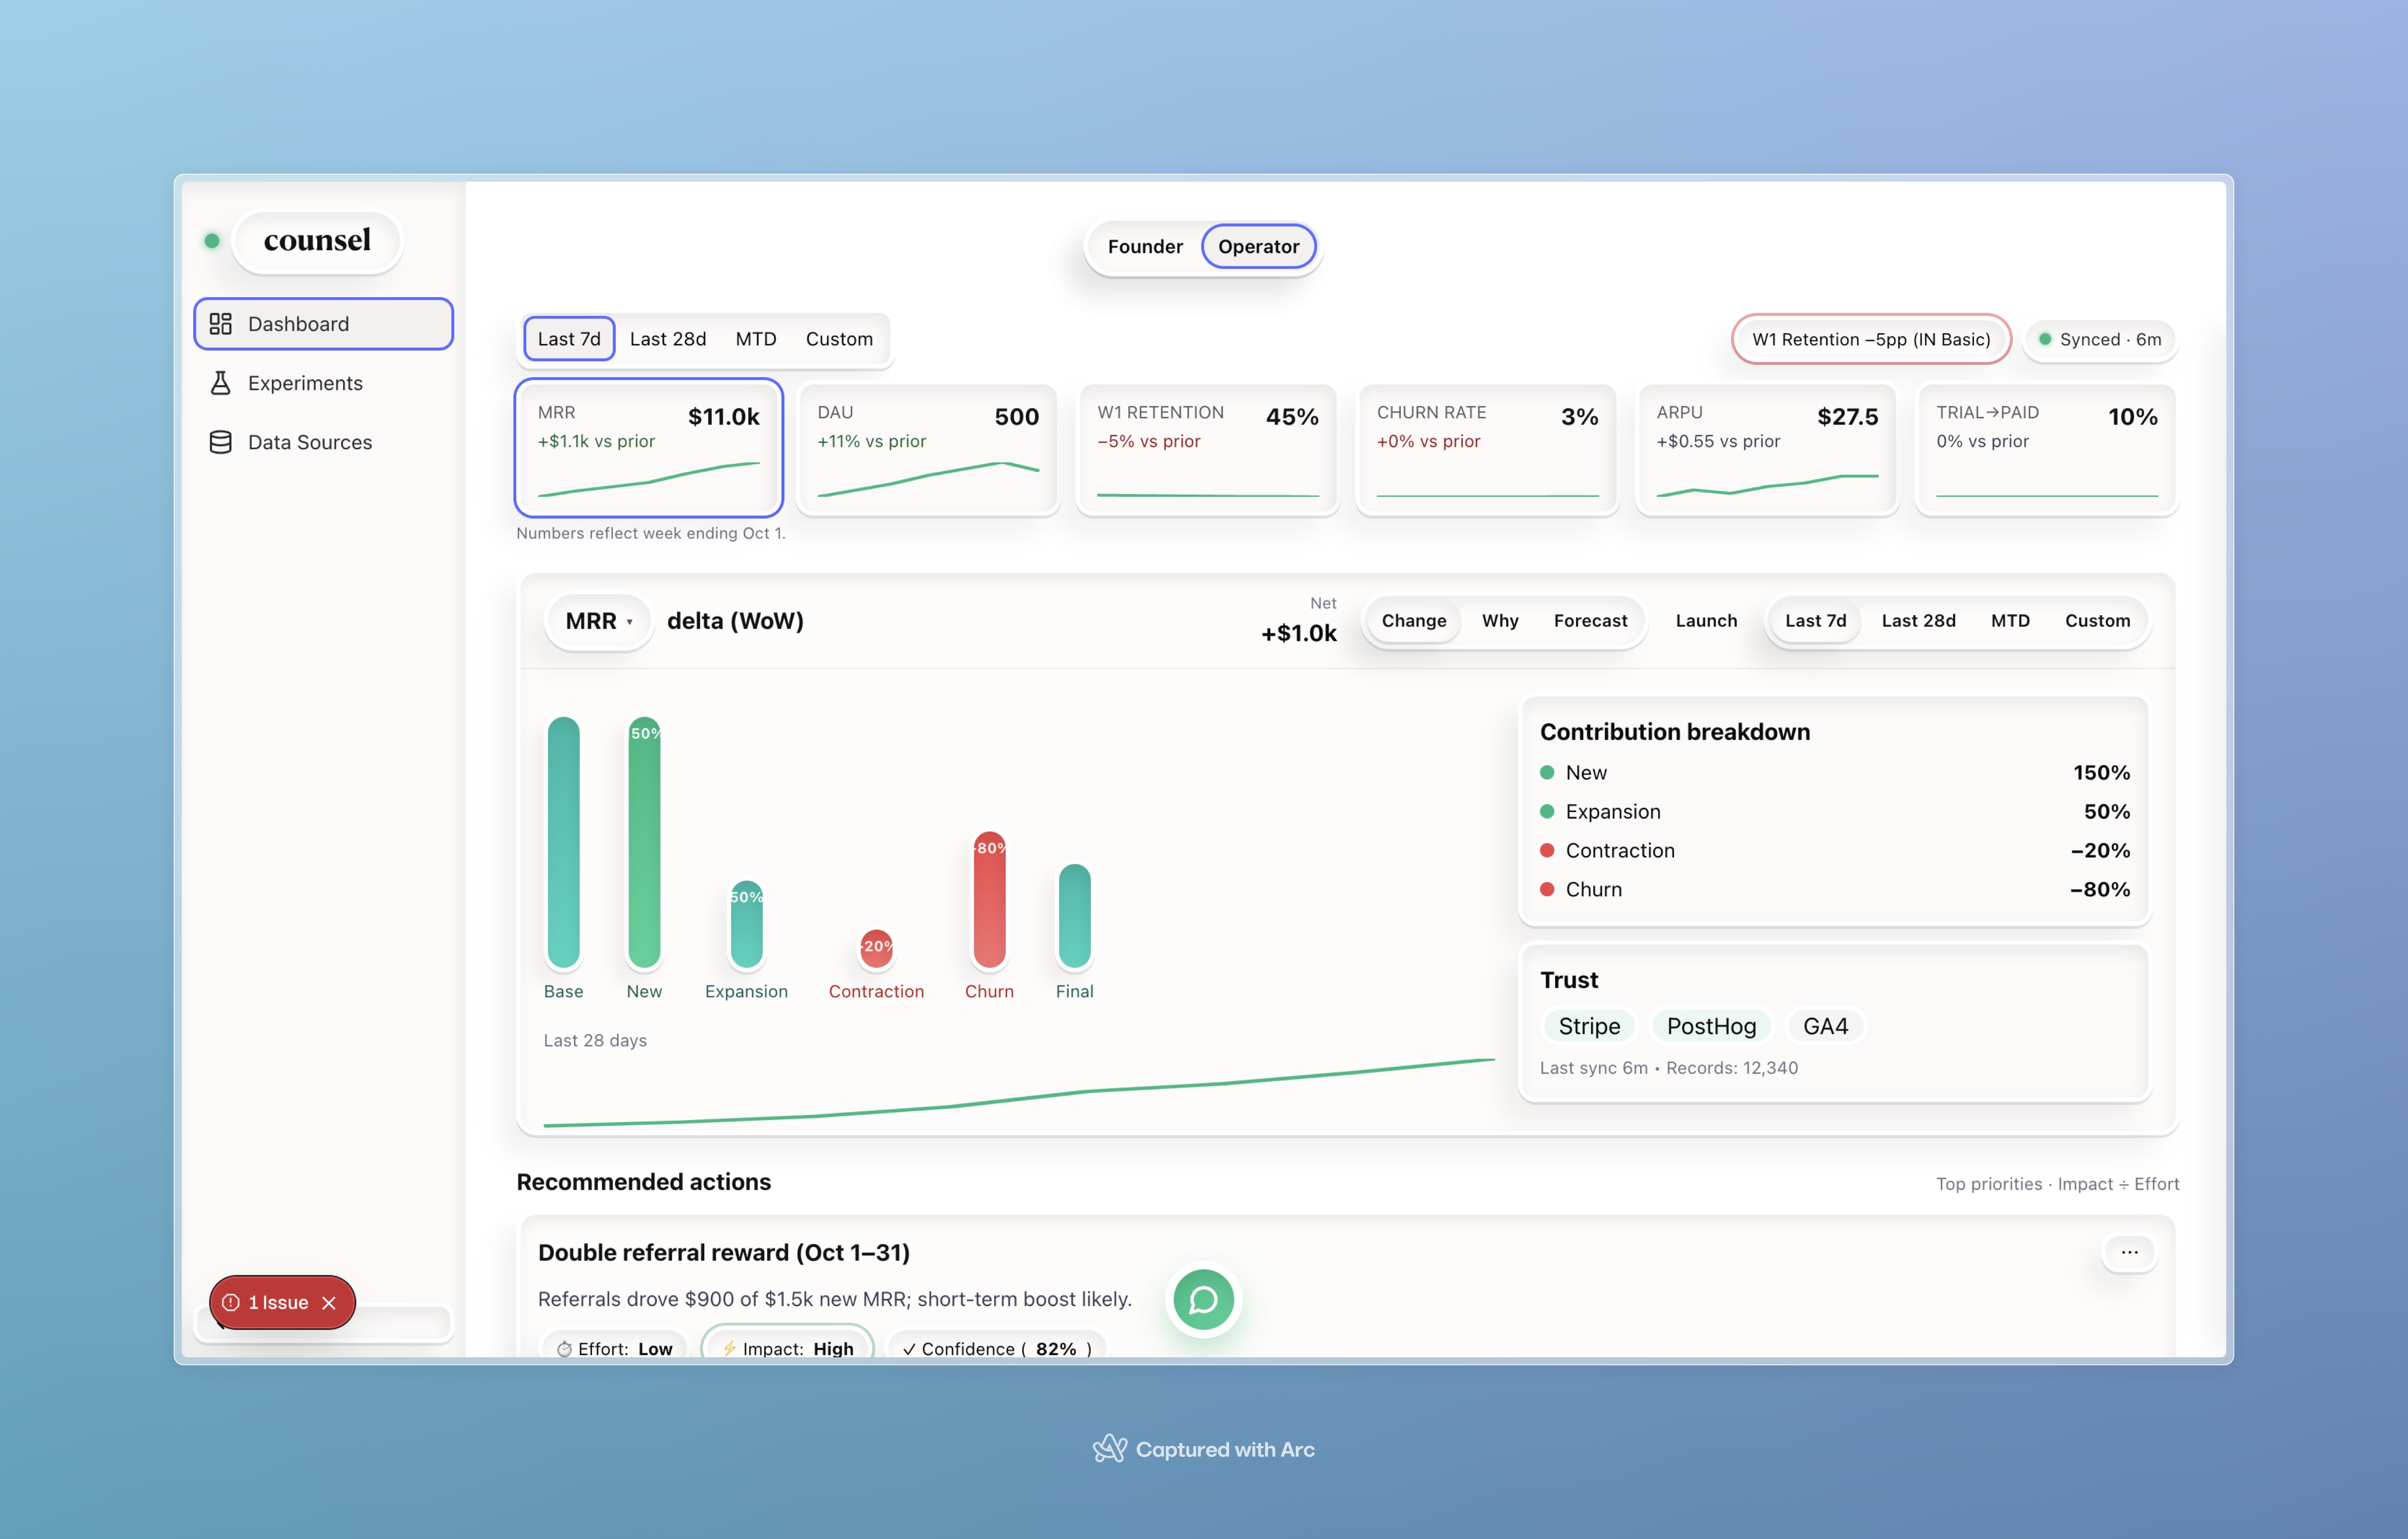The height and width of the screenshot is (1539, 2408).
Task: Select Custom range in chart panel
Action: (x=2097, y=621)
